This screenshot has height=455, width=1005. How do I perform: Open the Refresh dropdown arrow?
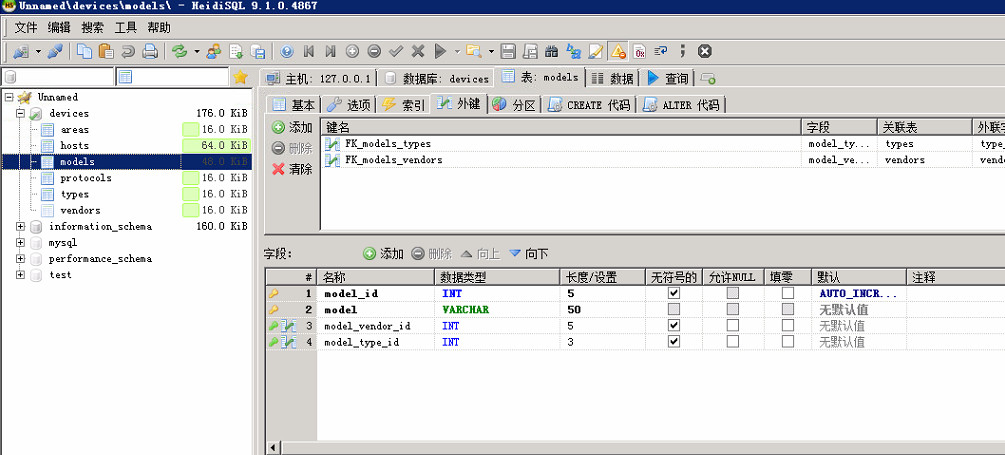(x=197, y=51)
